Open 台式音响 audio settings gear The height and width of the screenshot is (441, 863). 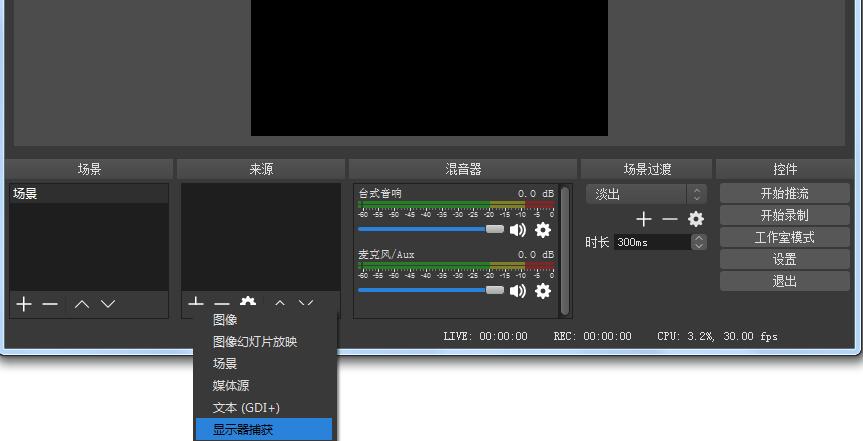[543, 230]
